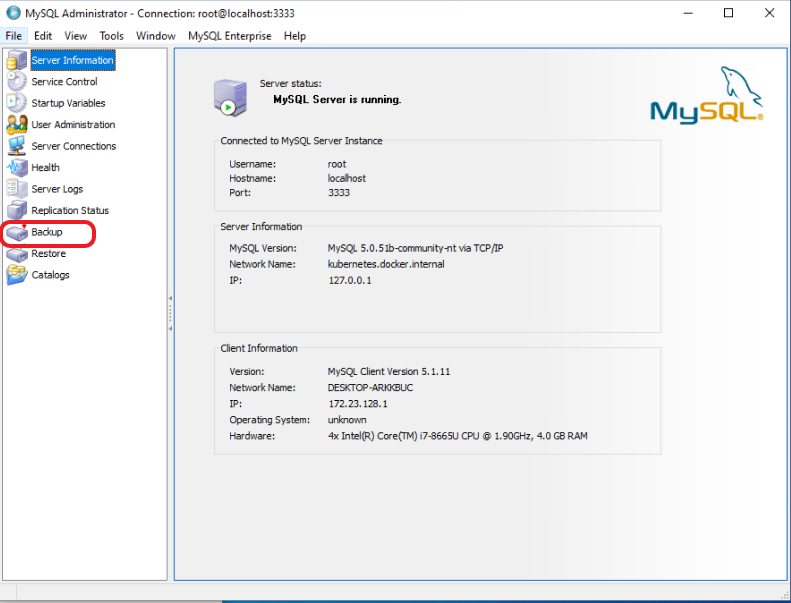The height and width of the screenshot is (603, 791).
Task: Open the File menu
Action: coord(13,36)
